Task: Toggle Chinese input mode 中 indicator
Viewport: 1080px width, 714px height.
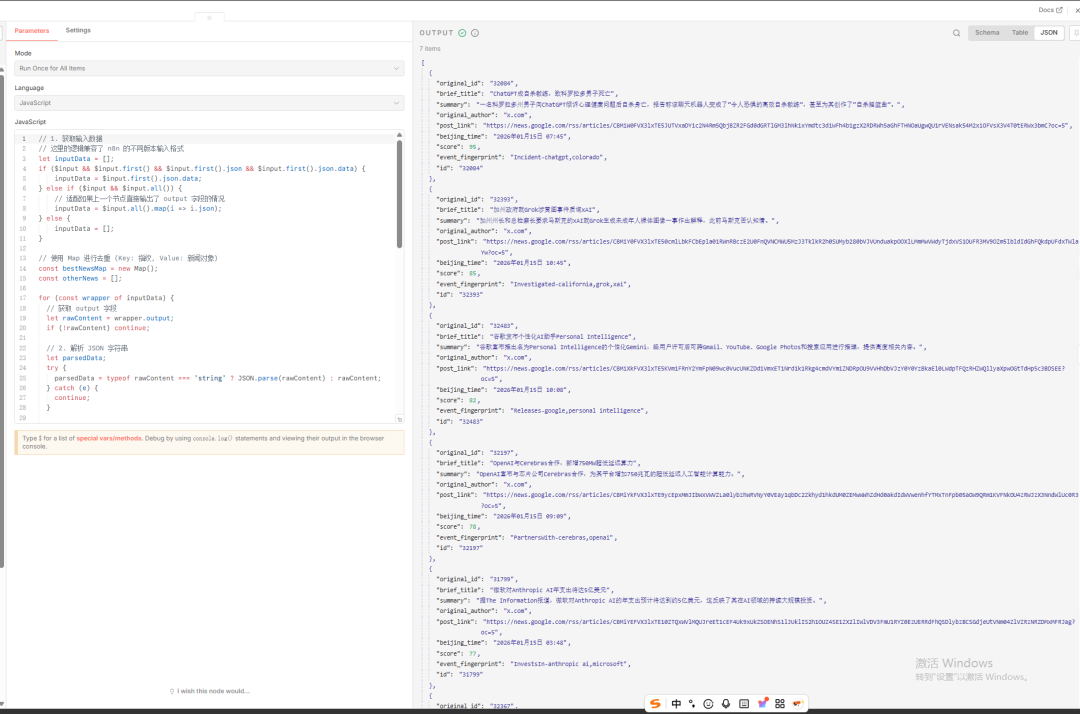Action: pos(676,704)
